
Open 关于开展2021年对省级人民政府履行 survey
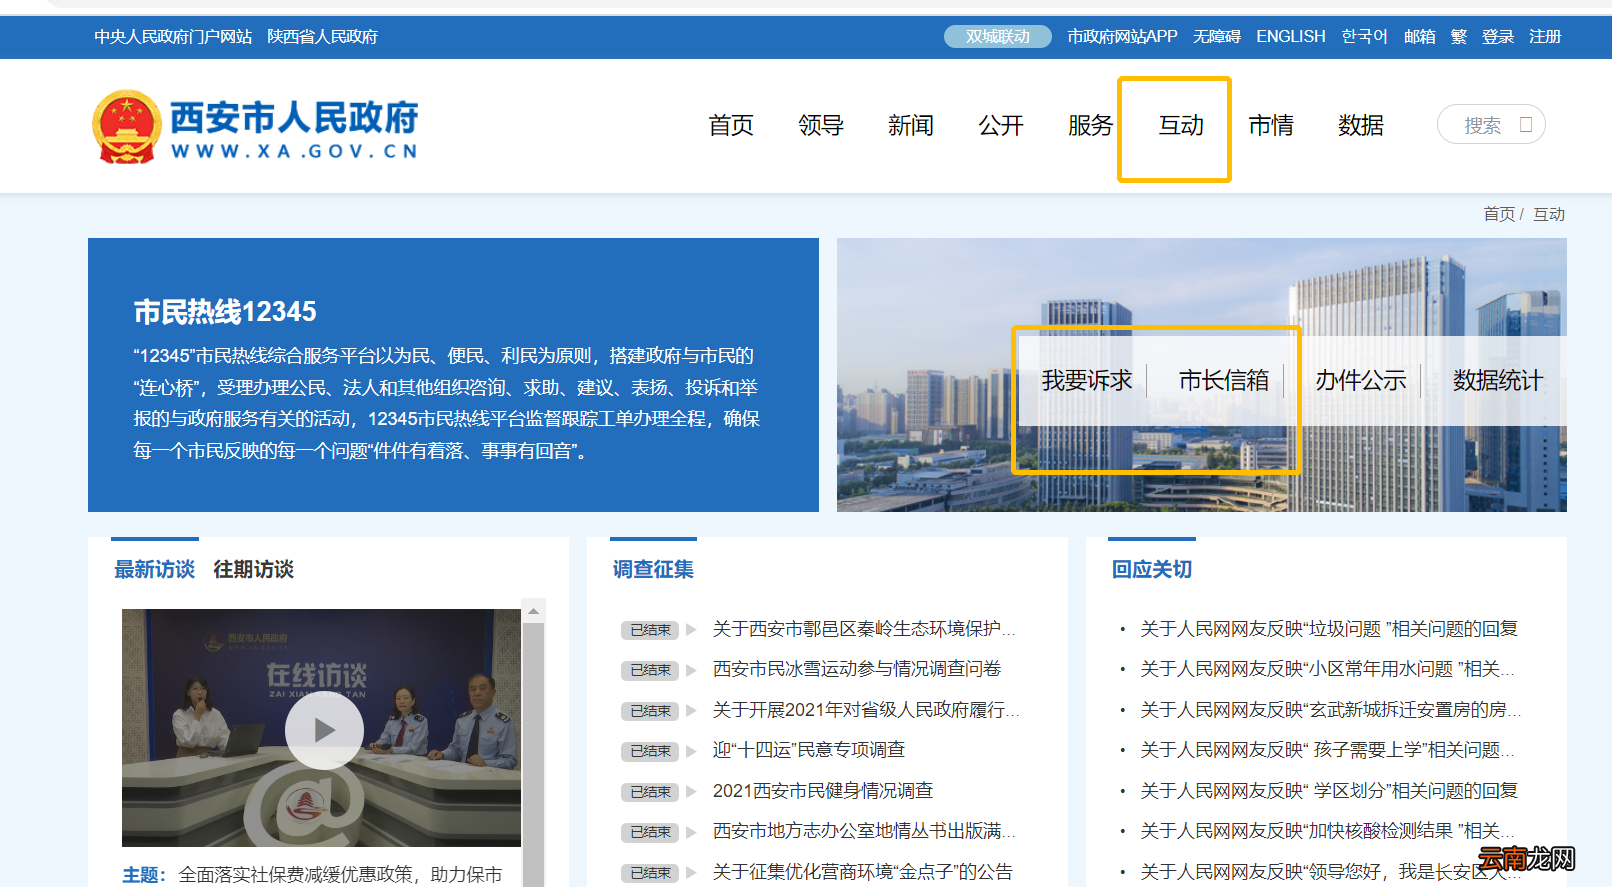(866, 710)
